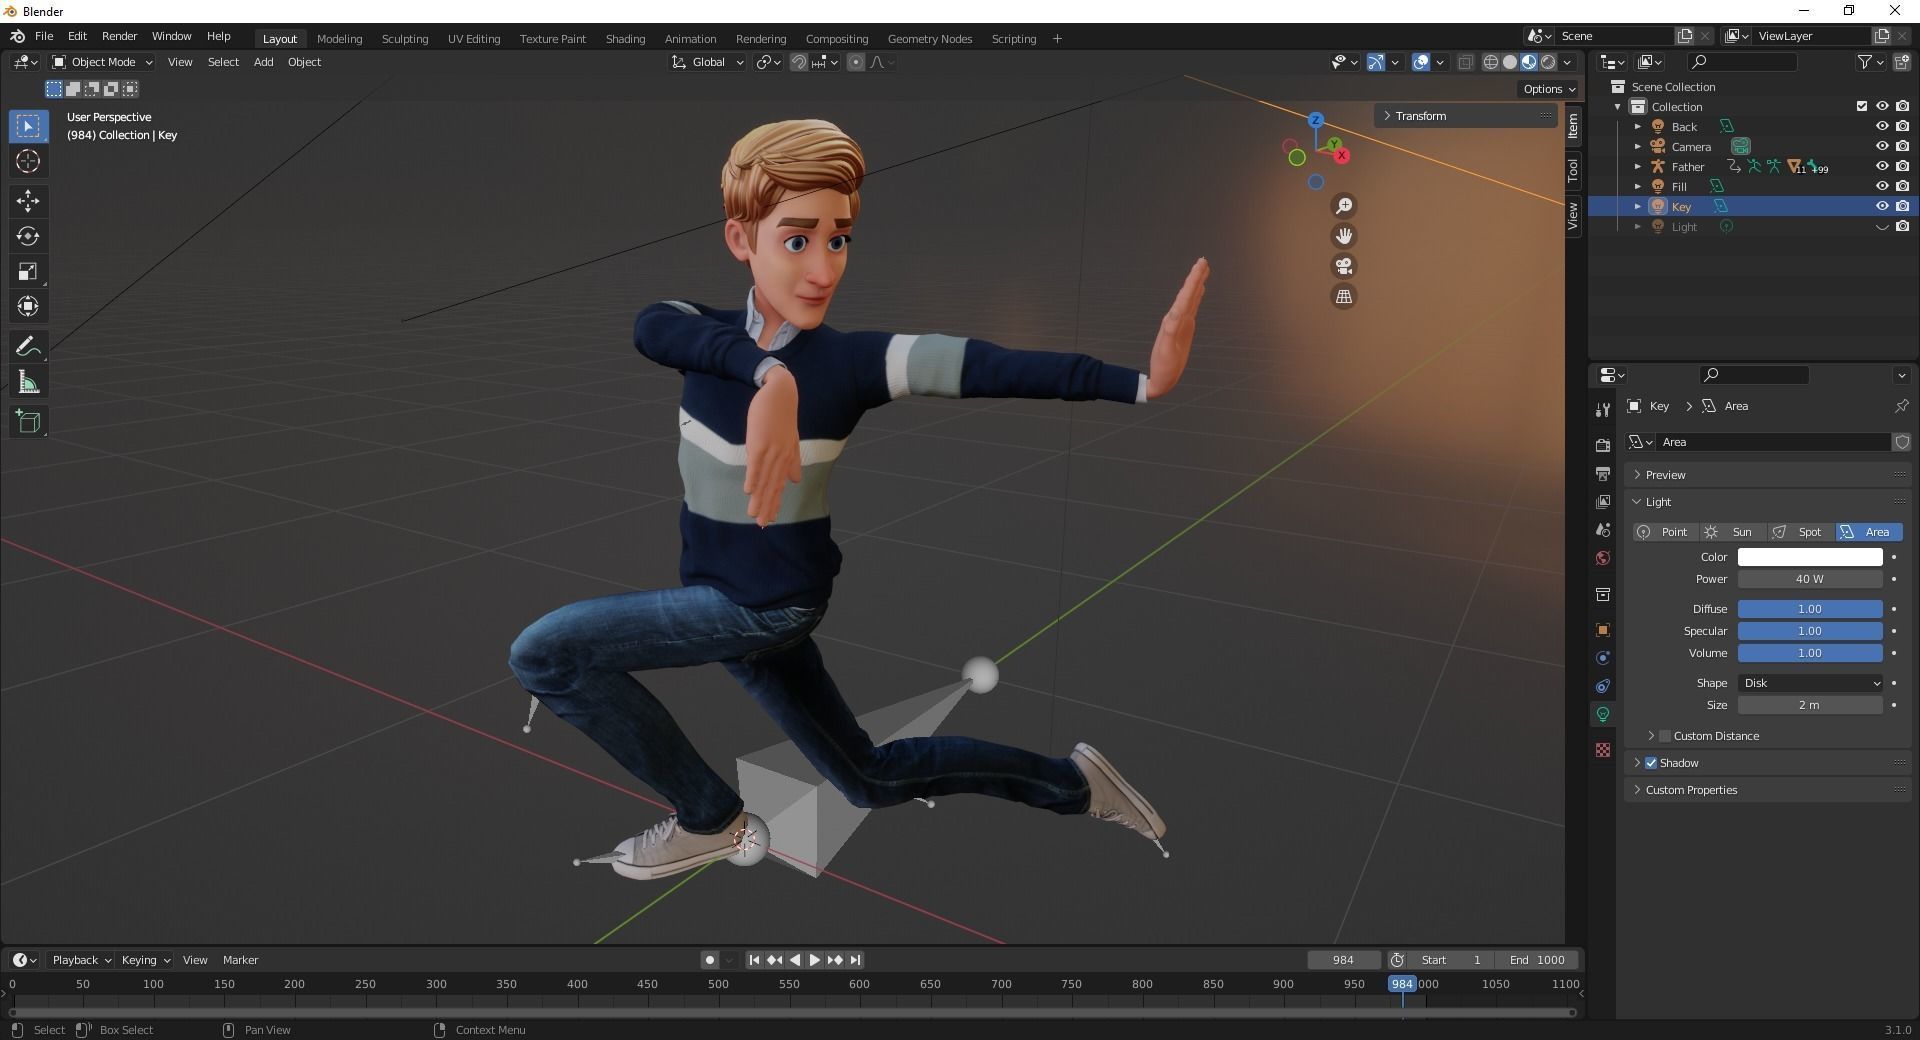Open the Texture properties tab
The width and height of the screenshot is (1920, 1040).
click(x=1603, y=750)
